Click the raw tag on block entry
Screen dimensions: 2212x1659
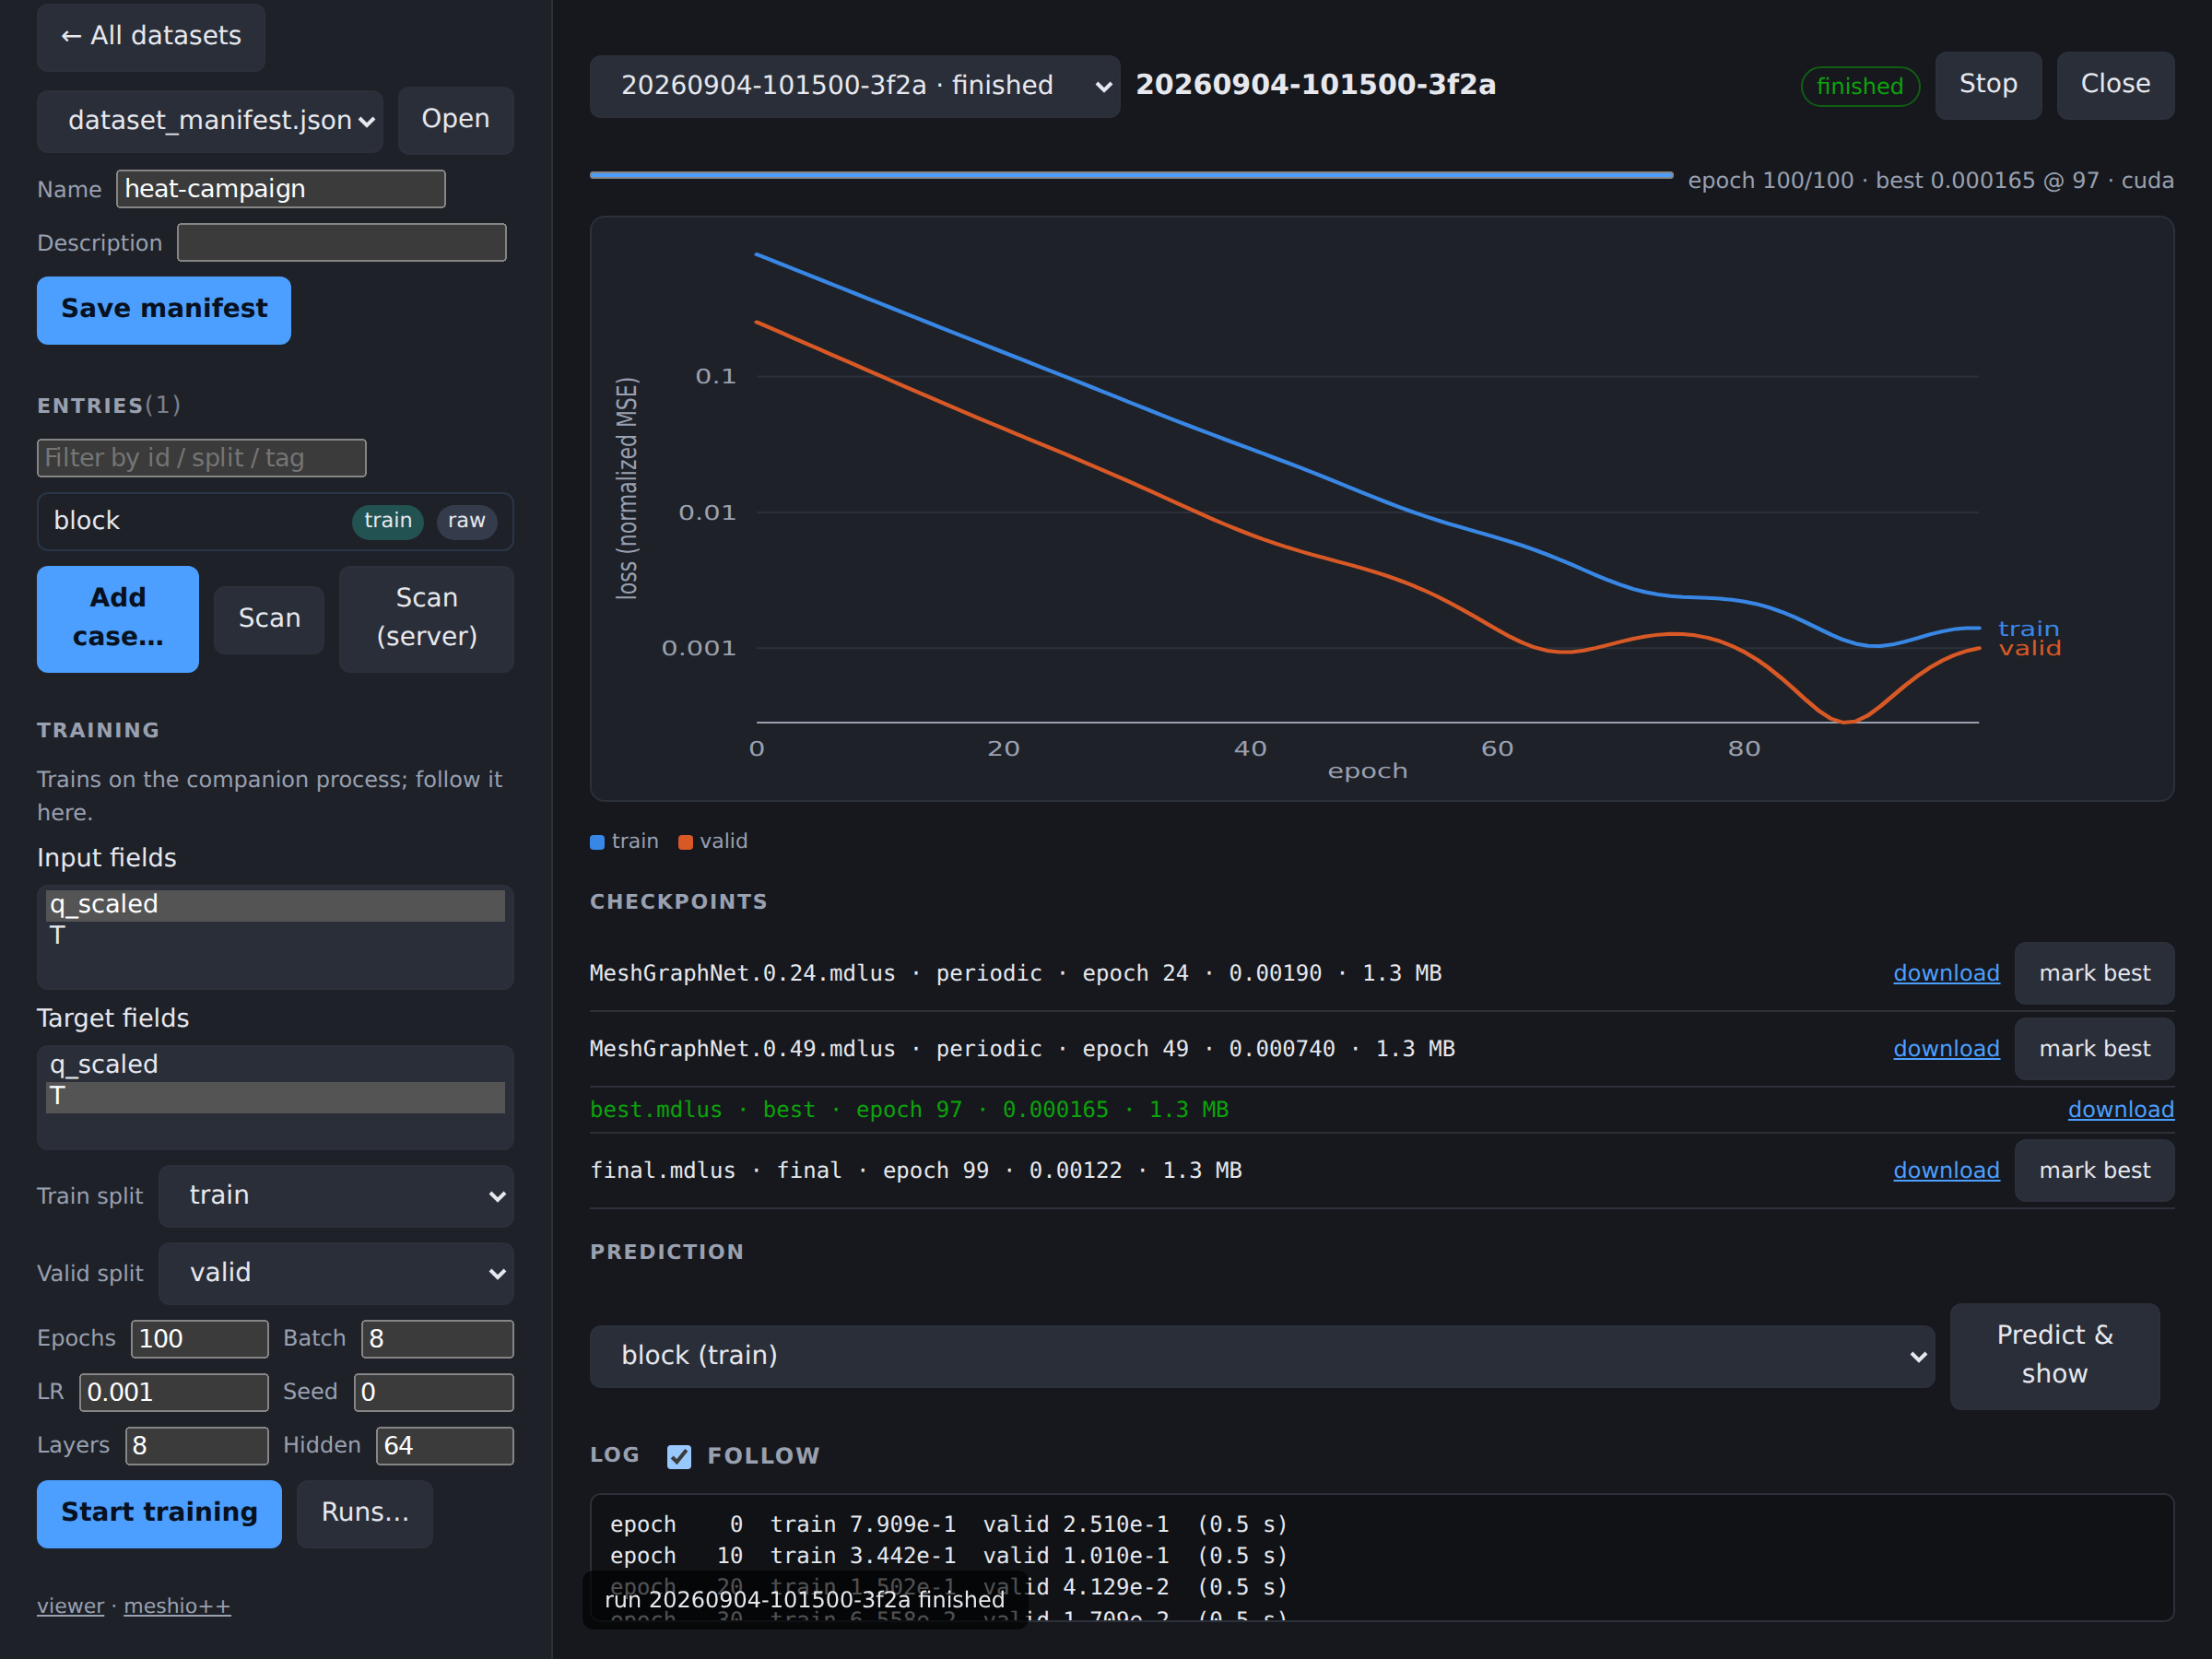click(x=467, y=521)
